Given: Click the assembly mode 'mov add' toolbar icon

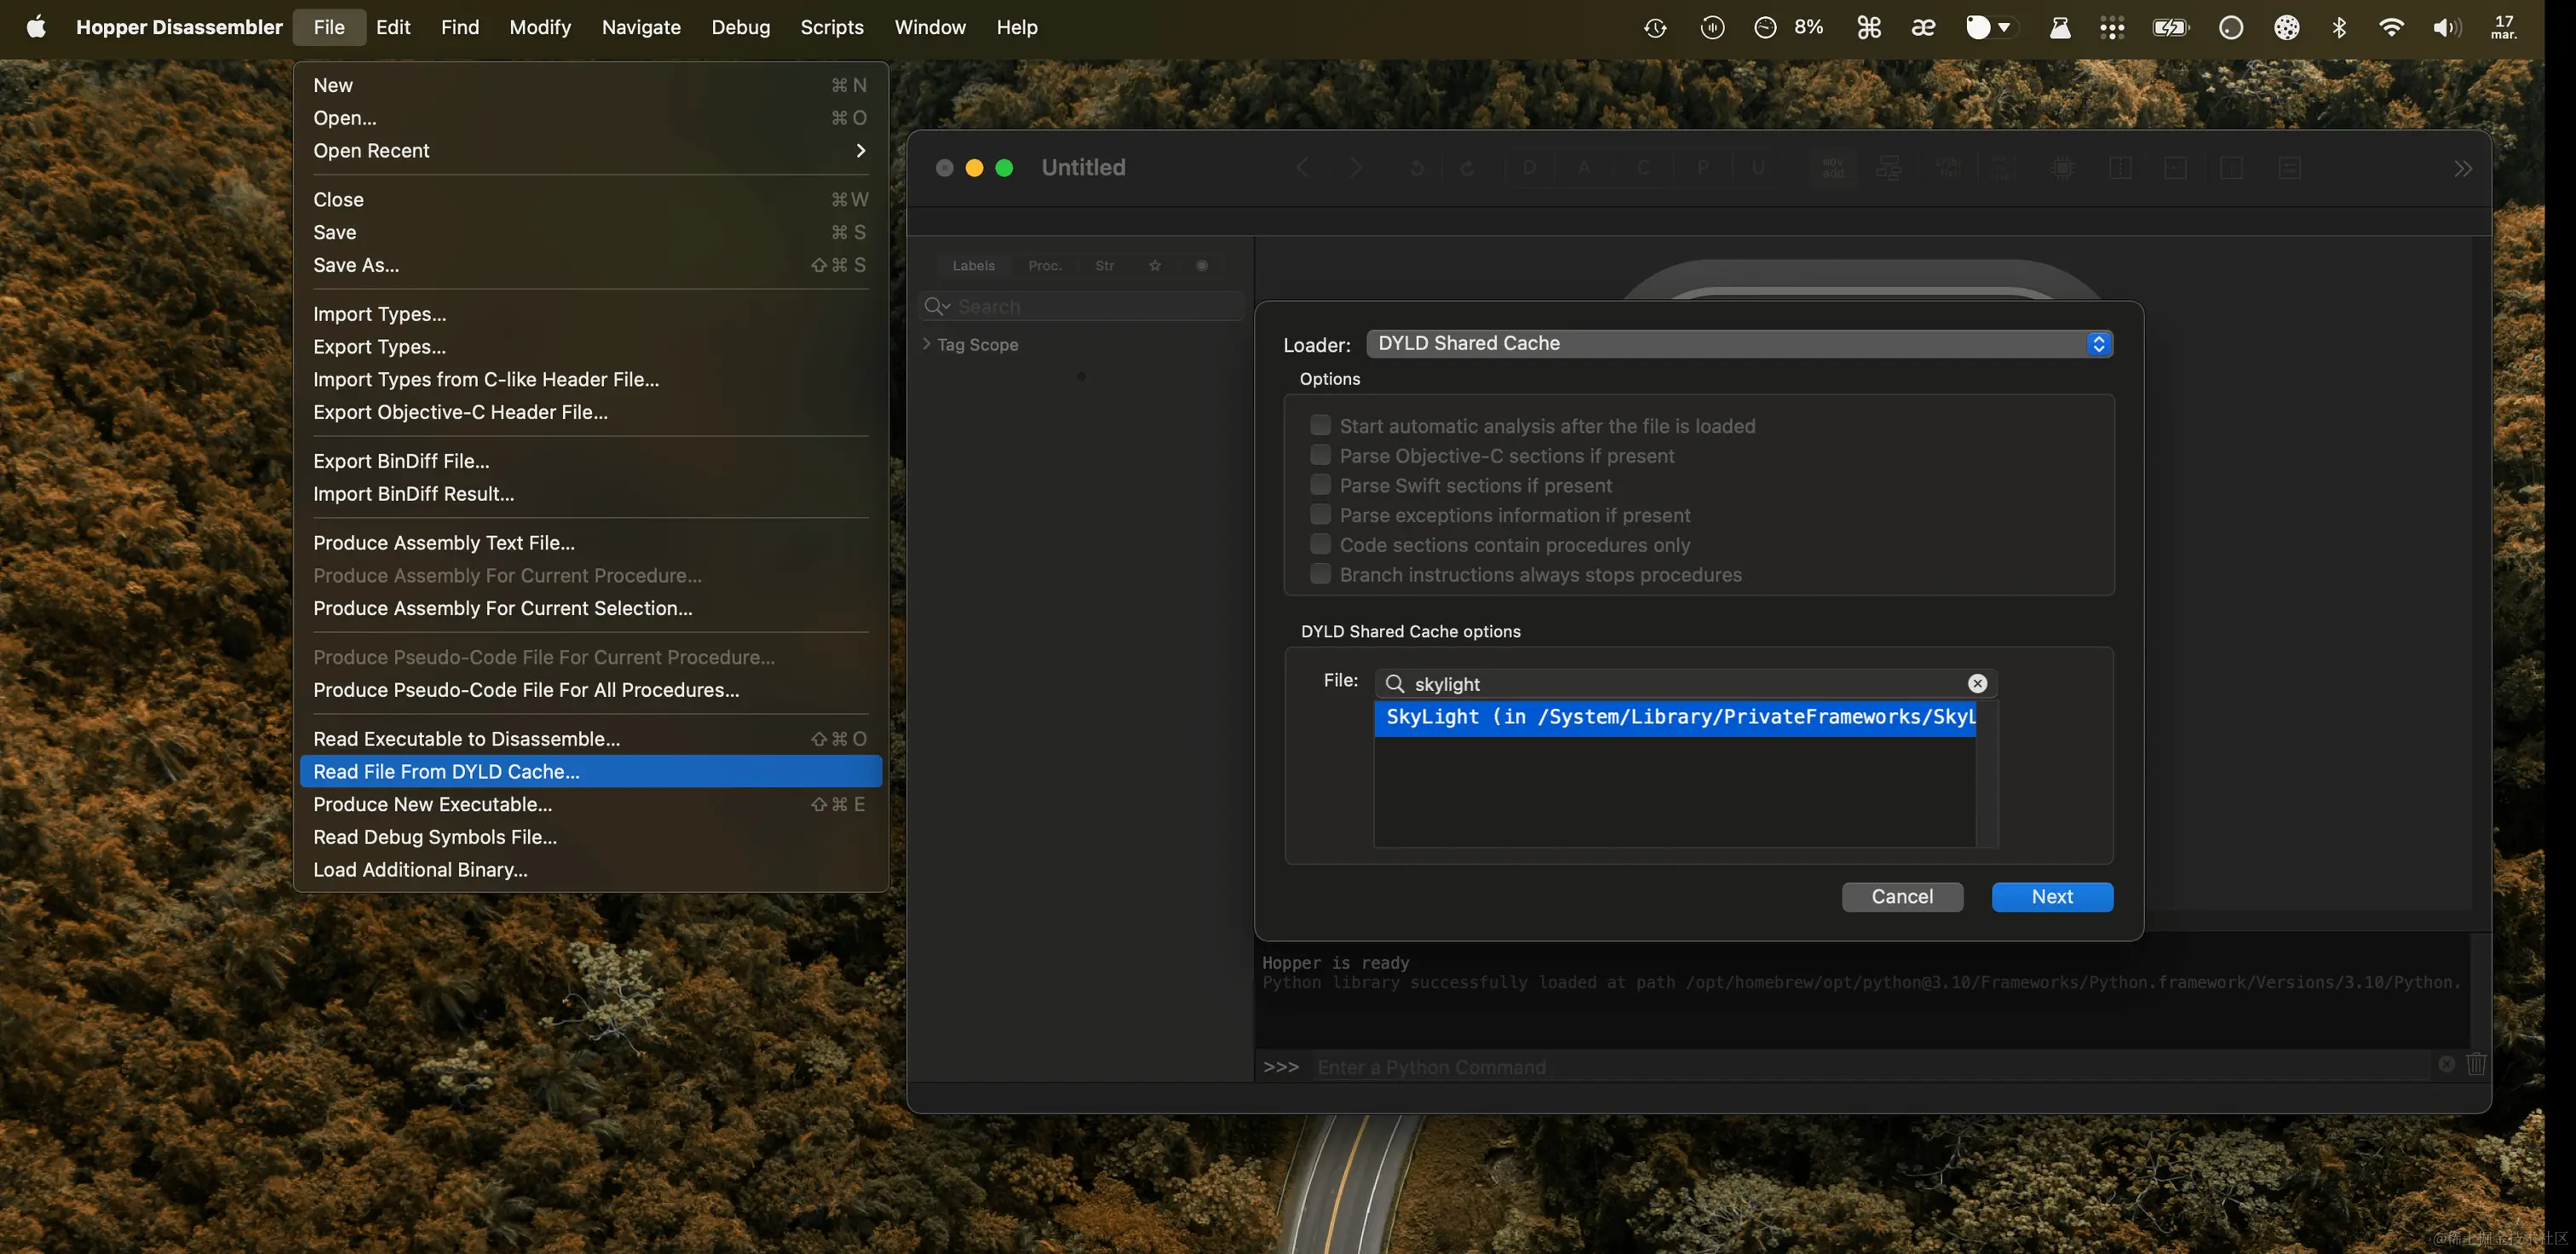Looking at the screenshot, I should coord(1832,167).
